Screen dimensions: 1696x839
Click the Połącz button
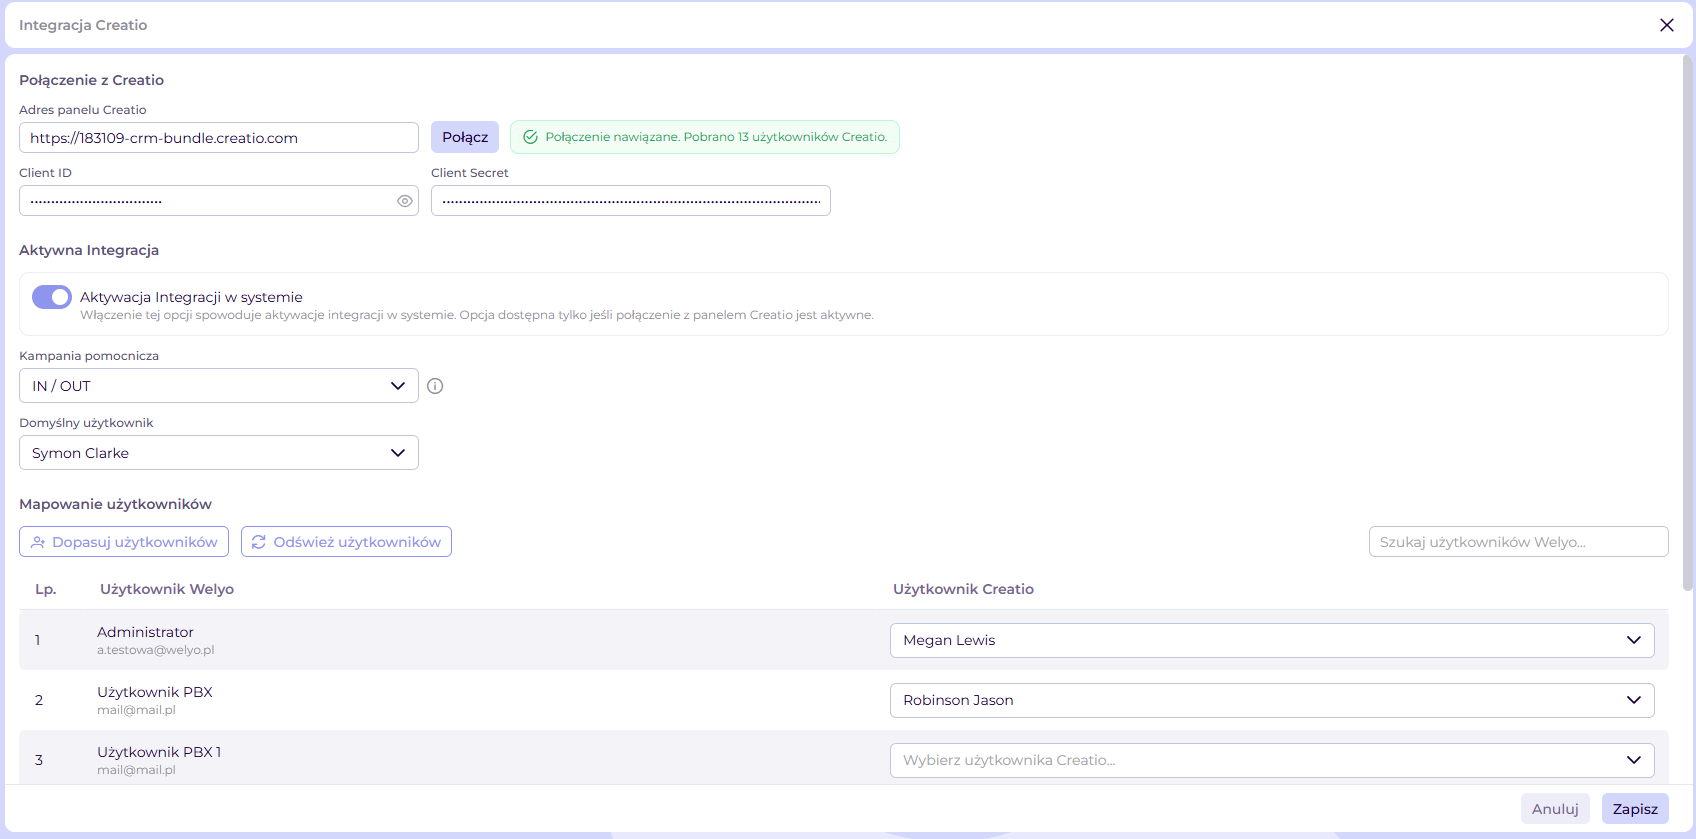pyautogui.click(x=465, y=137)
